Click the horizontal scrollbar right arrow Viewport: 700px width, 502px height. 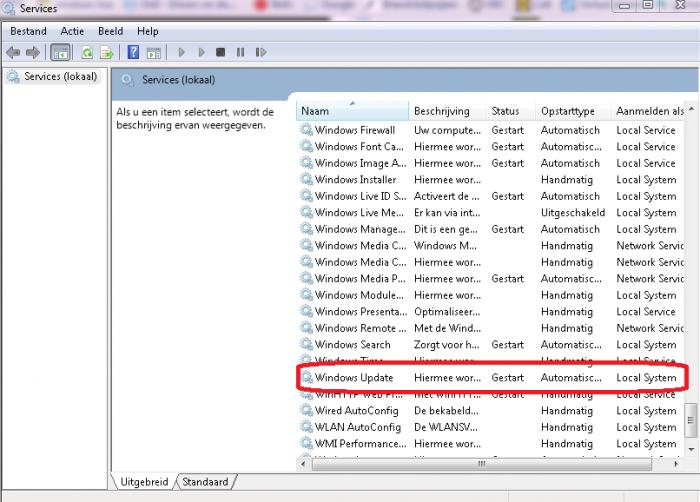click(x=676, y=464)
